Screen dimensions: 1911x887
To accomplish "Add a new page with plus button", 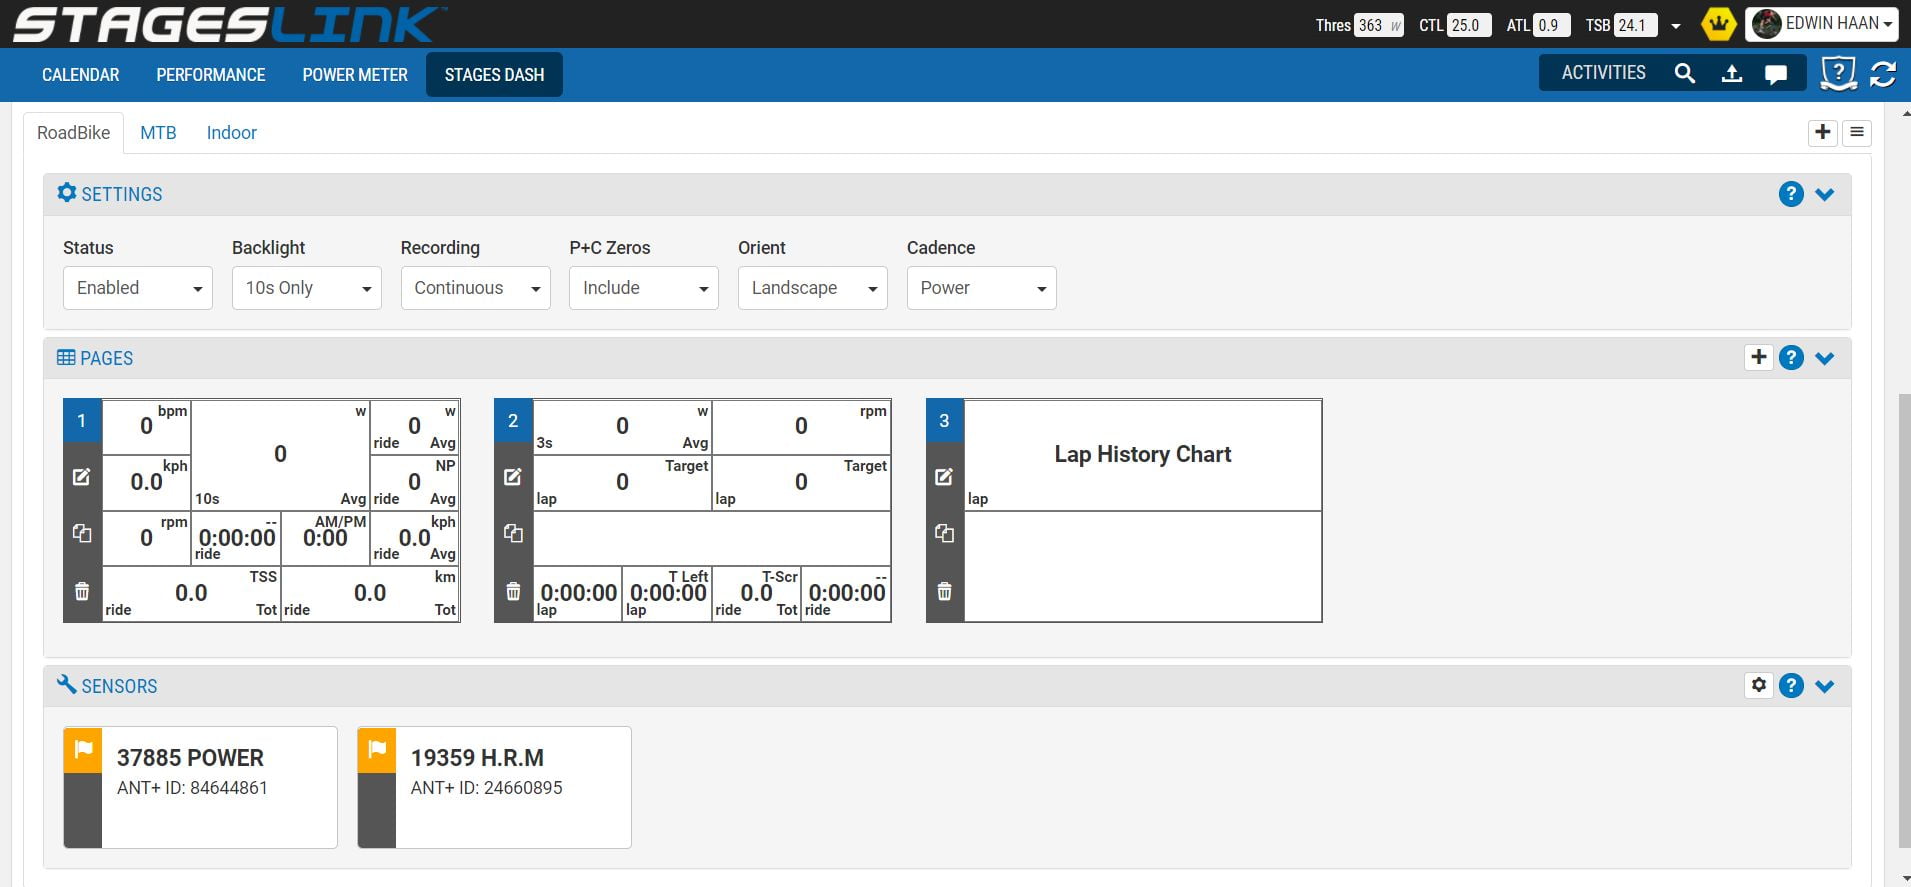I will pyautogui.click(x=1759, y=357).
